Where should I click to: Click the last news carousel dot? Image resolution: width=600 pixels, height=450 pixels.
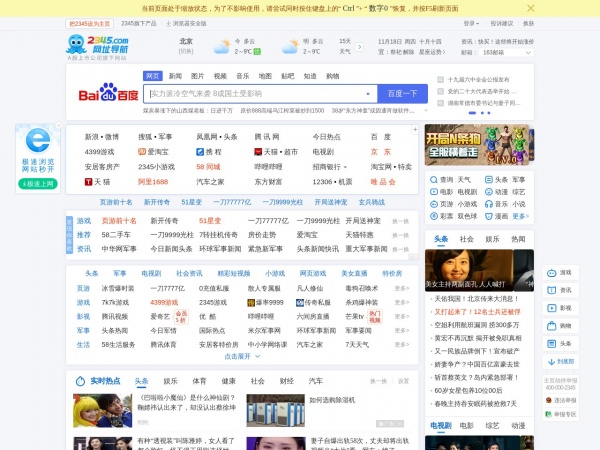pos(489,113)
